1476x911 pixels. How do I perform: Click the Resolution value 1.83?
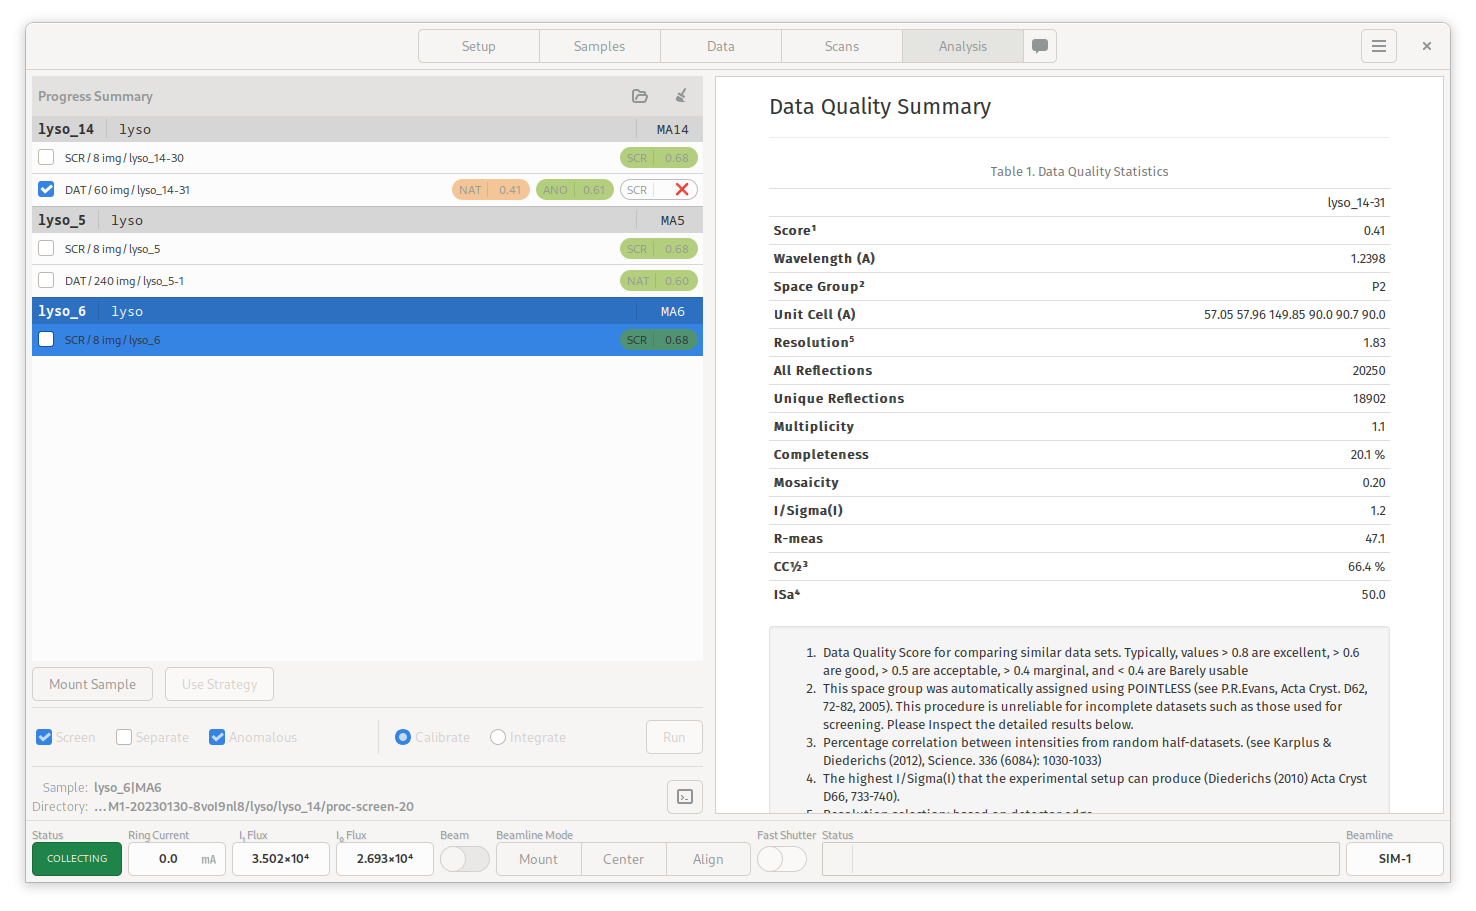tap(1374, 343)
